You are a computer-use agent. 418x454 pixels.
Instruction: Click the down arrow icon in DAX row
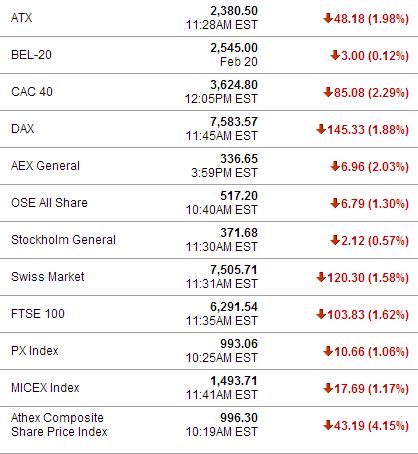pos(321,129)
